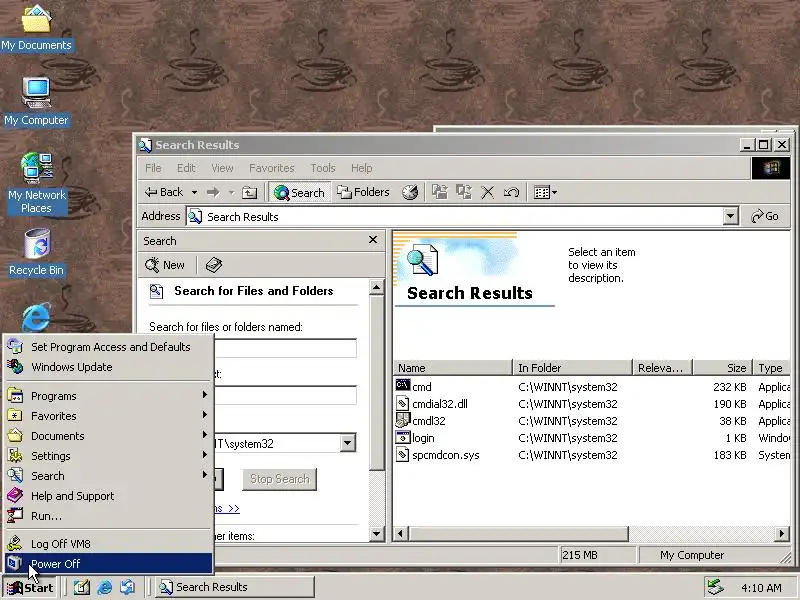Open the View menu
This screenshot has width=800, height=600.
click(222, 168)
